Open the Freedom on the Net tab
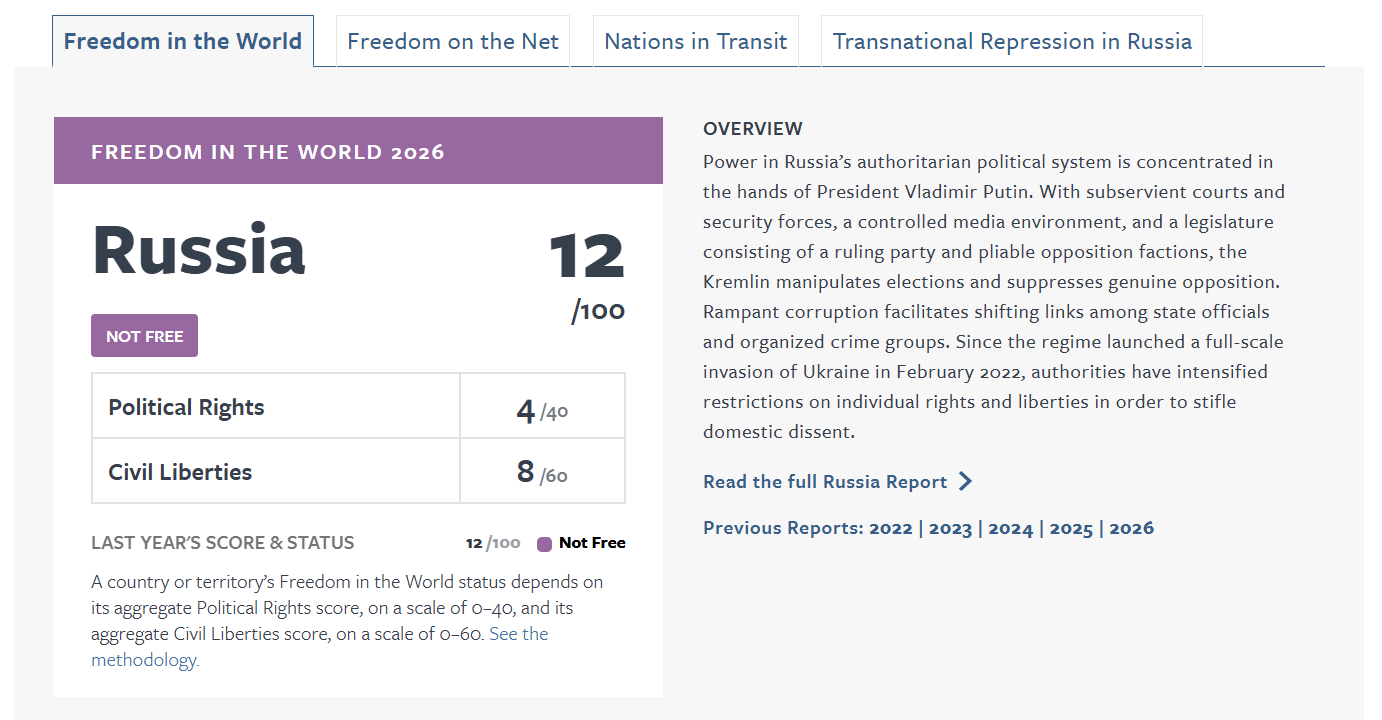 coord(453,42)
